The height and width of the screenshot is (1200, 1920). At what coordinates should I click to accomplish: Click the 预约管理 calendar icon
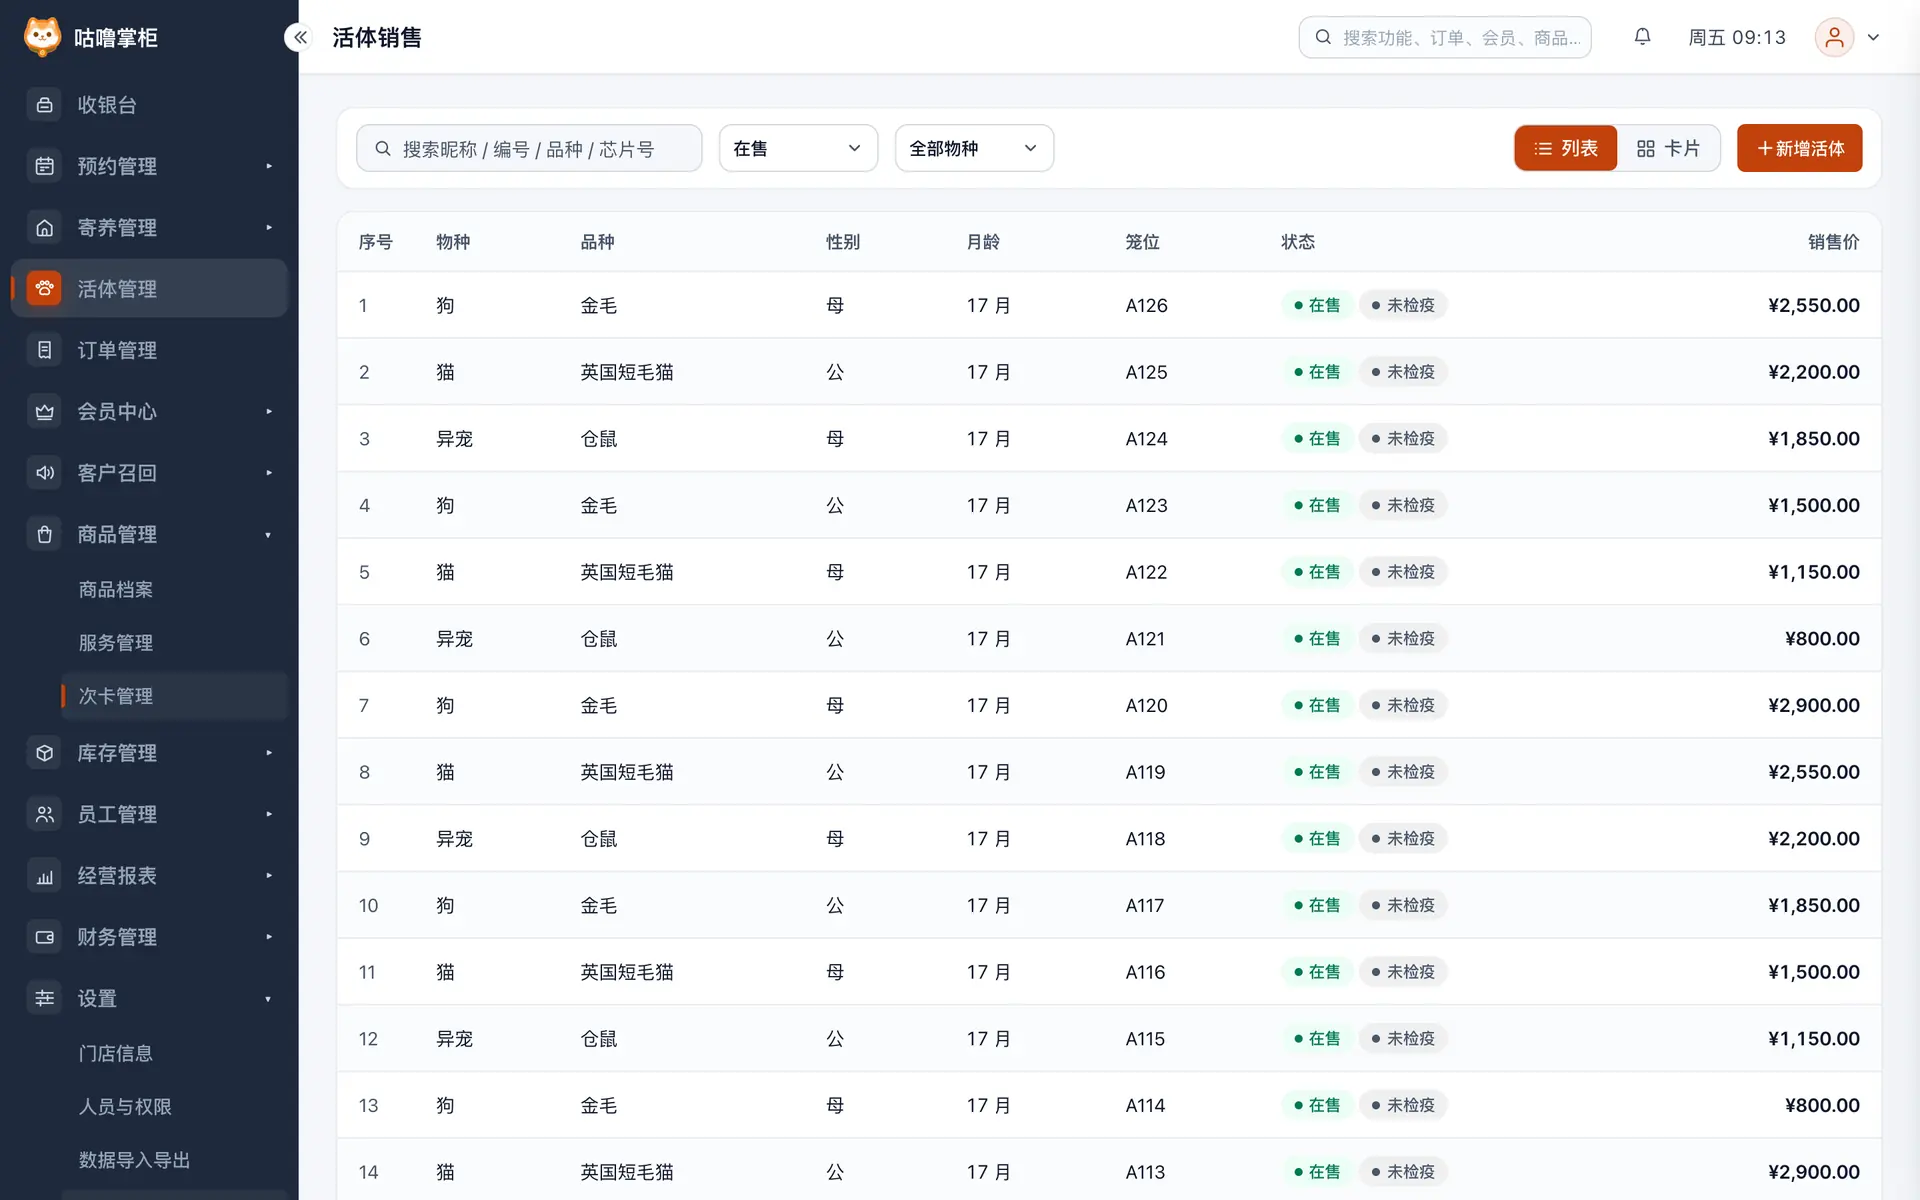tap(44, 166)
